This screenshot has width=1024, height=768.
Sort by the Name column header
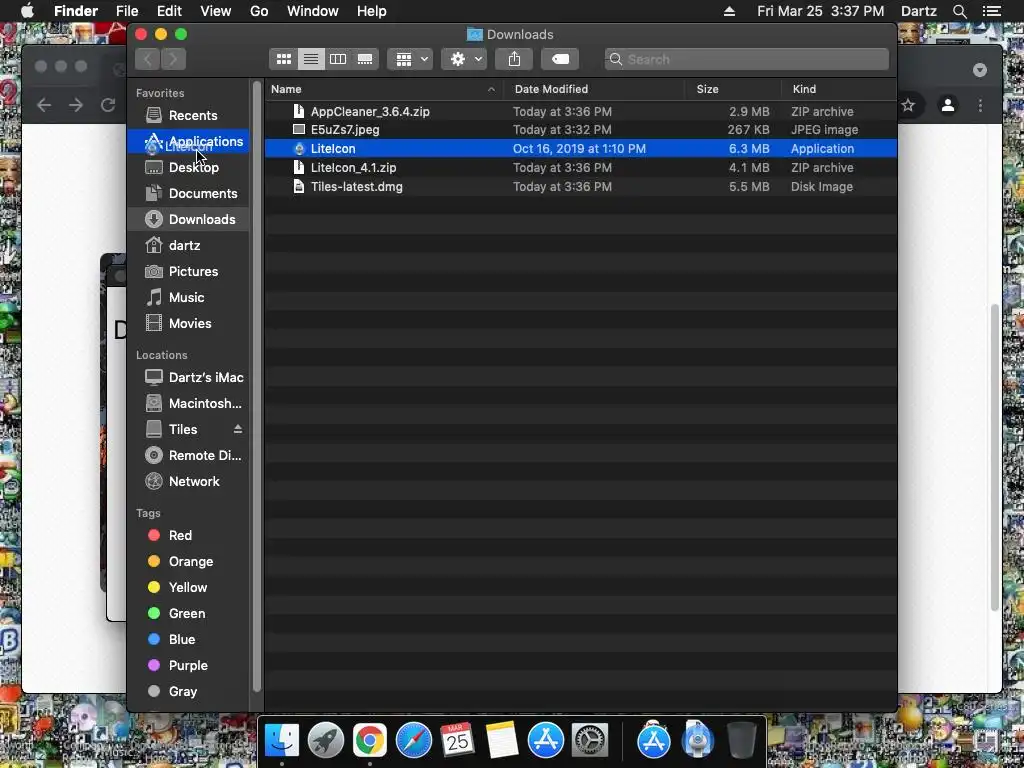[384, 89]
